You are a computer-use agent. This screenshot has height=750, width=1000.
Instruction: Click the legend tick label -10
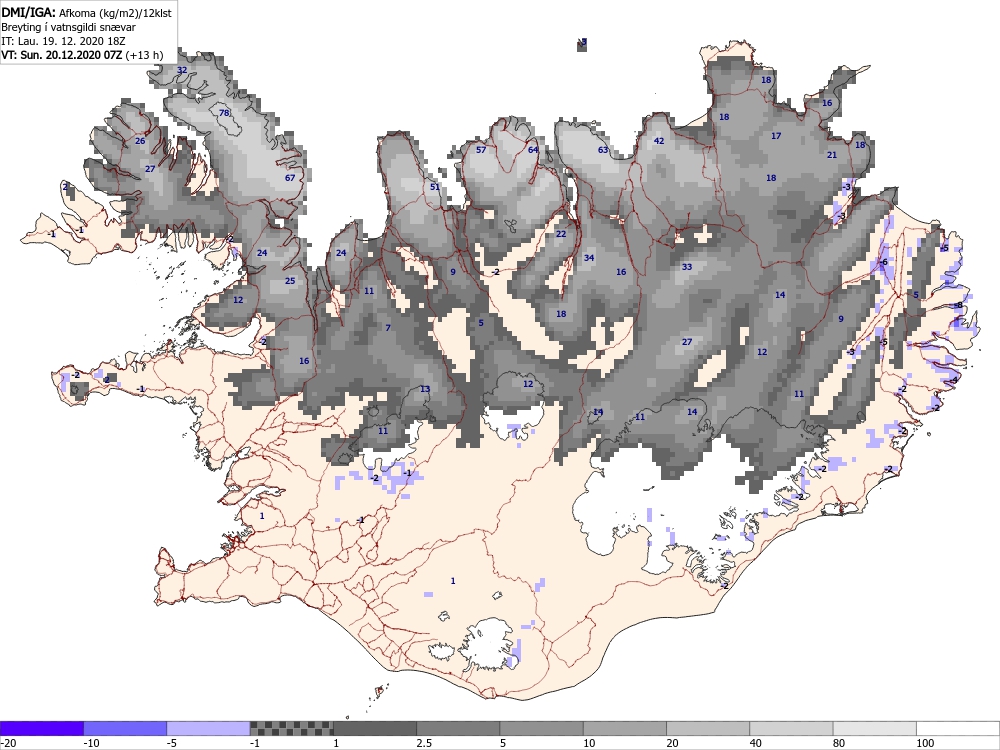(x=92, y=743)
